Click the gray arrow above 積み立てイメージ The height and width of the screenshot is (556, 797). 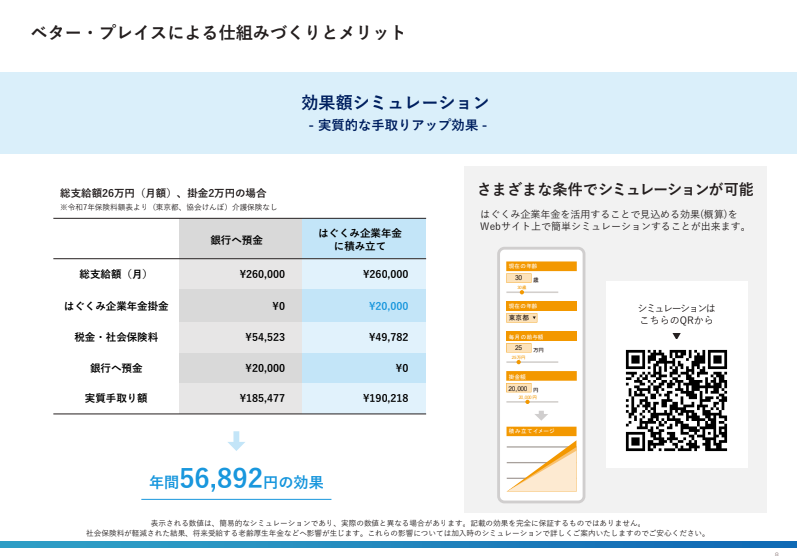[x=541, y=415]
